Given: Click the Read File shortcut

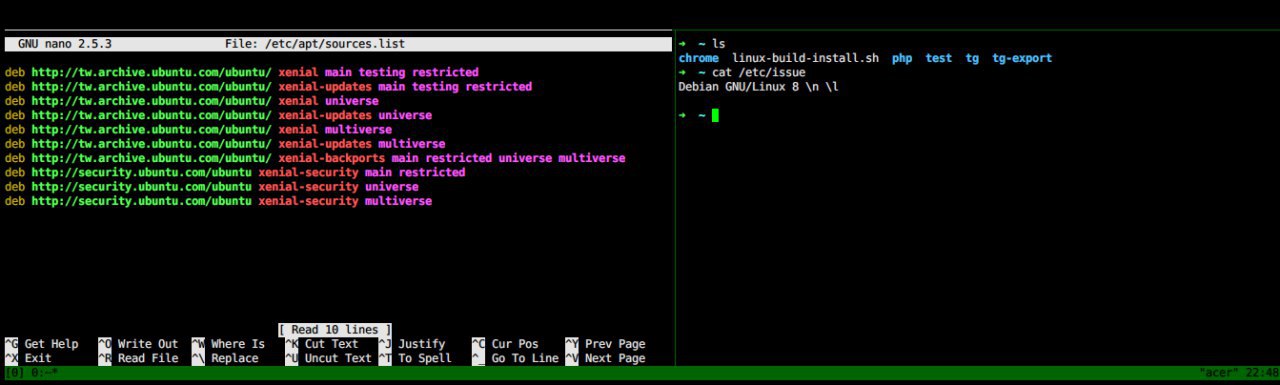Looking at the screenshot, I should point(138,358).
